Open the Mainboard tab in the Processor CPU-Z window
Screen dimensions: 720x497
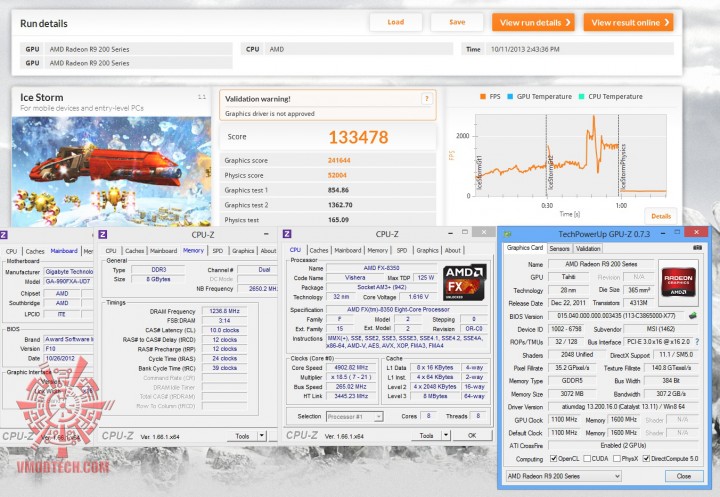(x=348, y=250)
